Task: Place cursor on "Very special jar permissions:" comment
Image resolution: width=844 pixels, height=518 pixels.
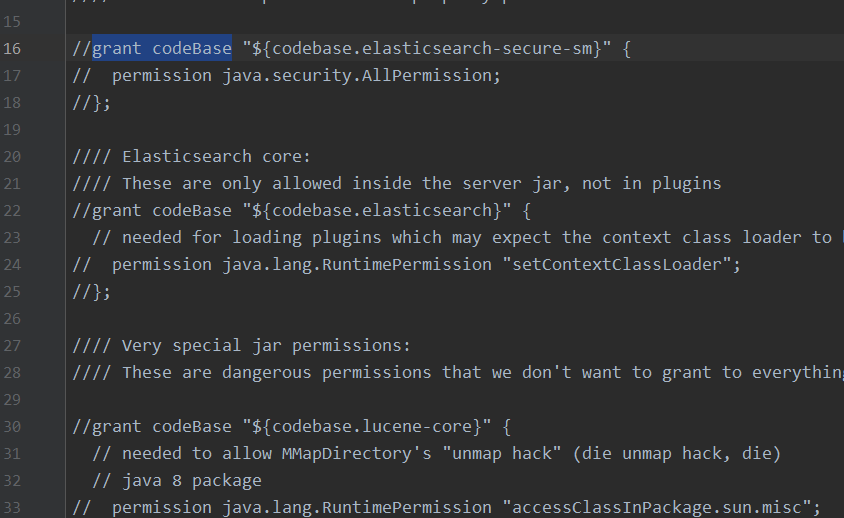Action: tap(266, 346)
